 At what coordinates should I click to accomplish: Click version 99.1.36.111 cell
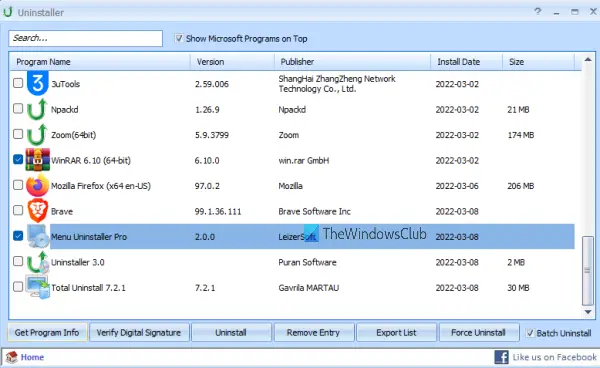tap(218, 211)
